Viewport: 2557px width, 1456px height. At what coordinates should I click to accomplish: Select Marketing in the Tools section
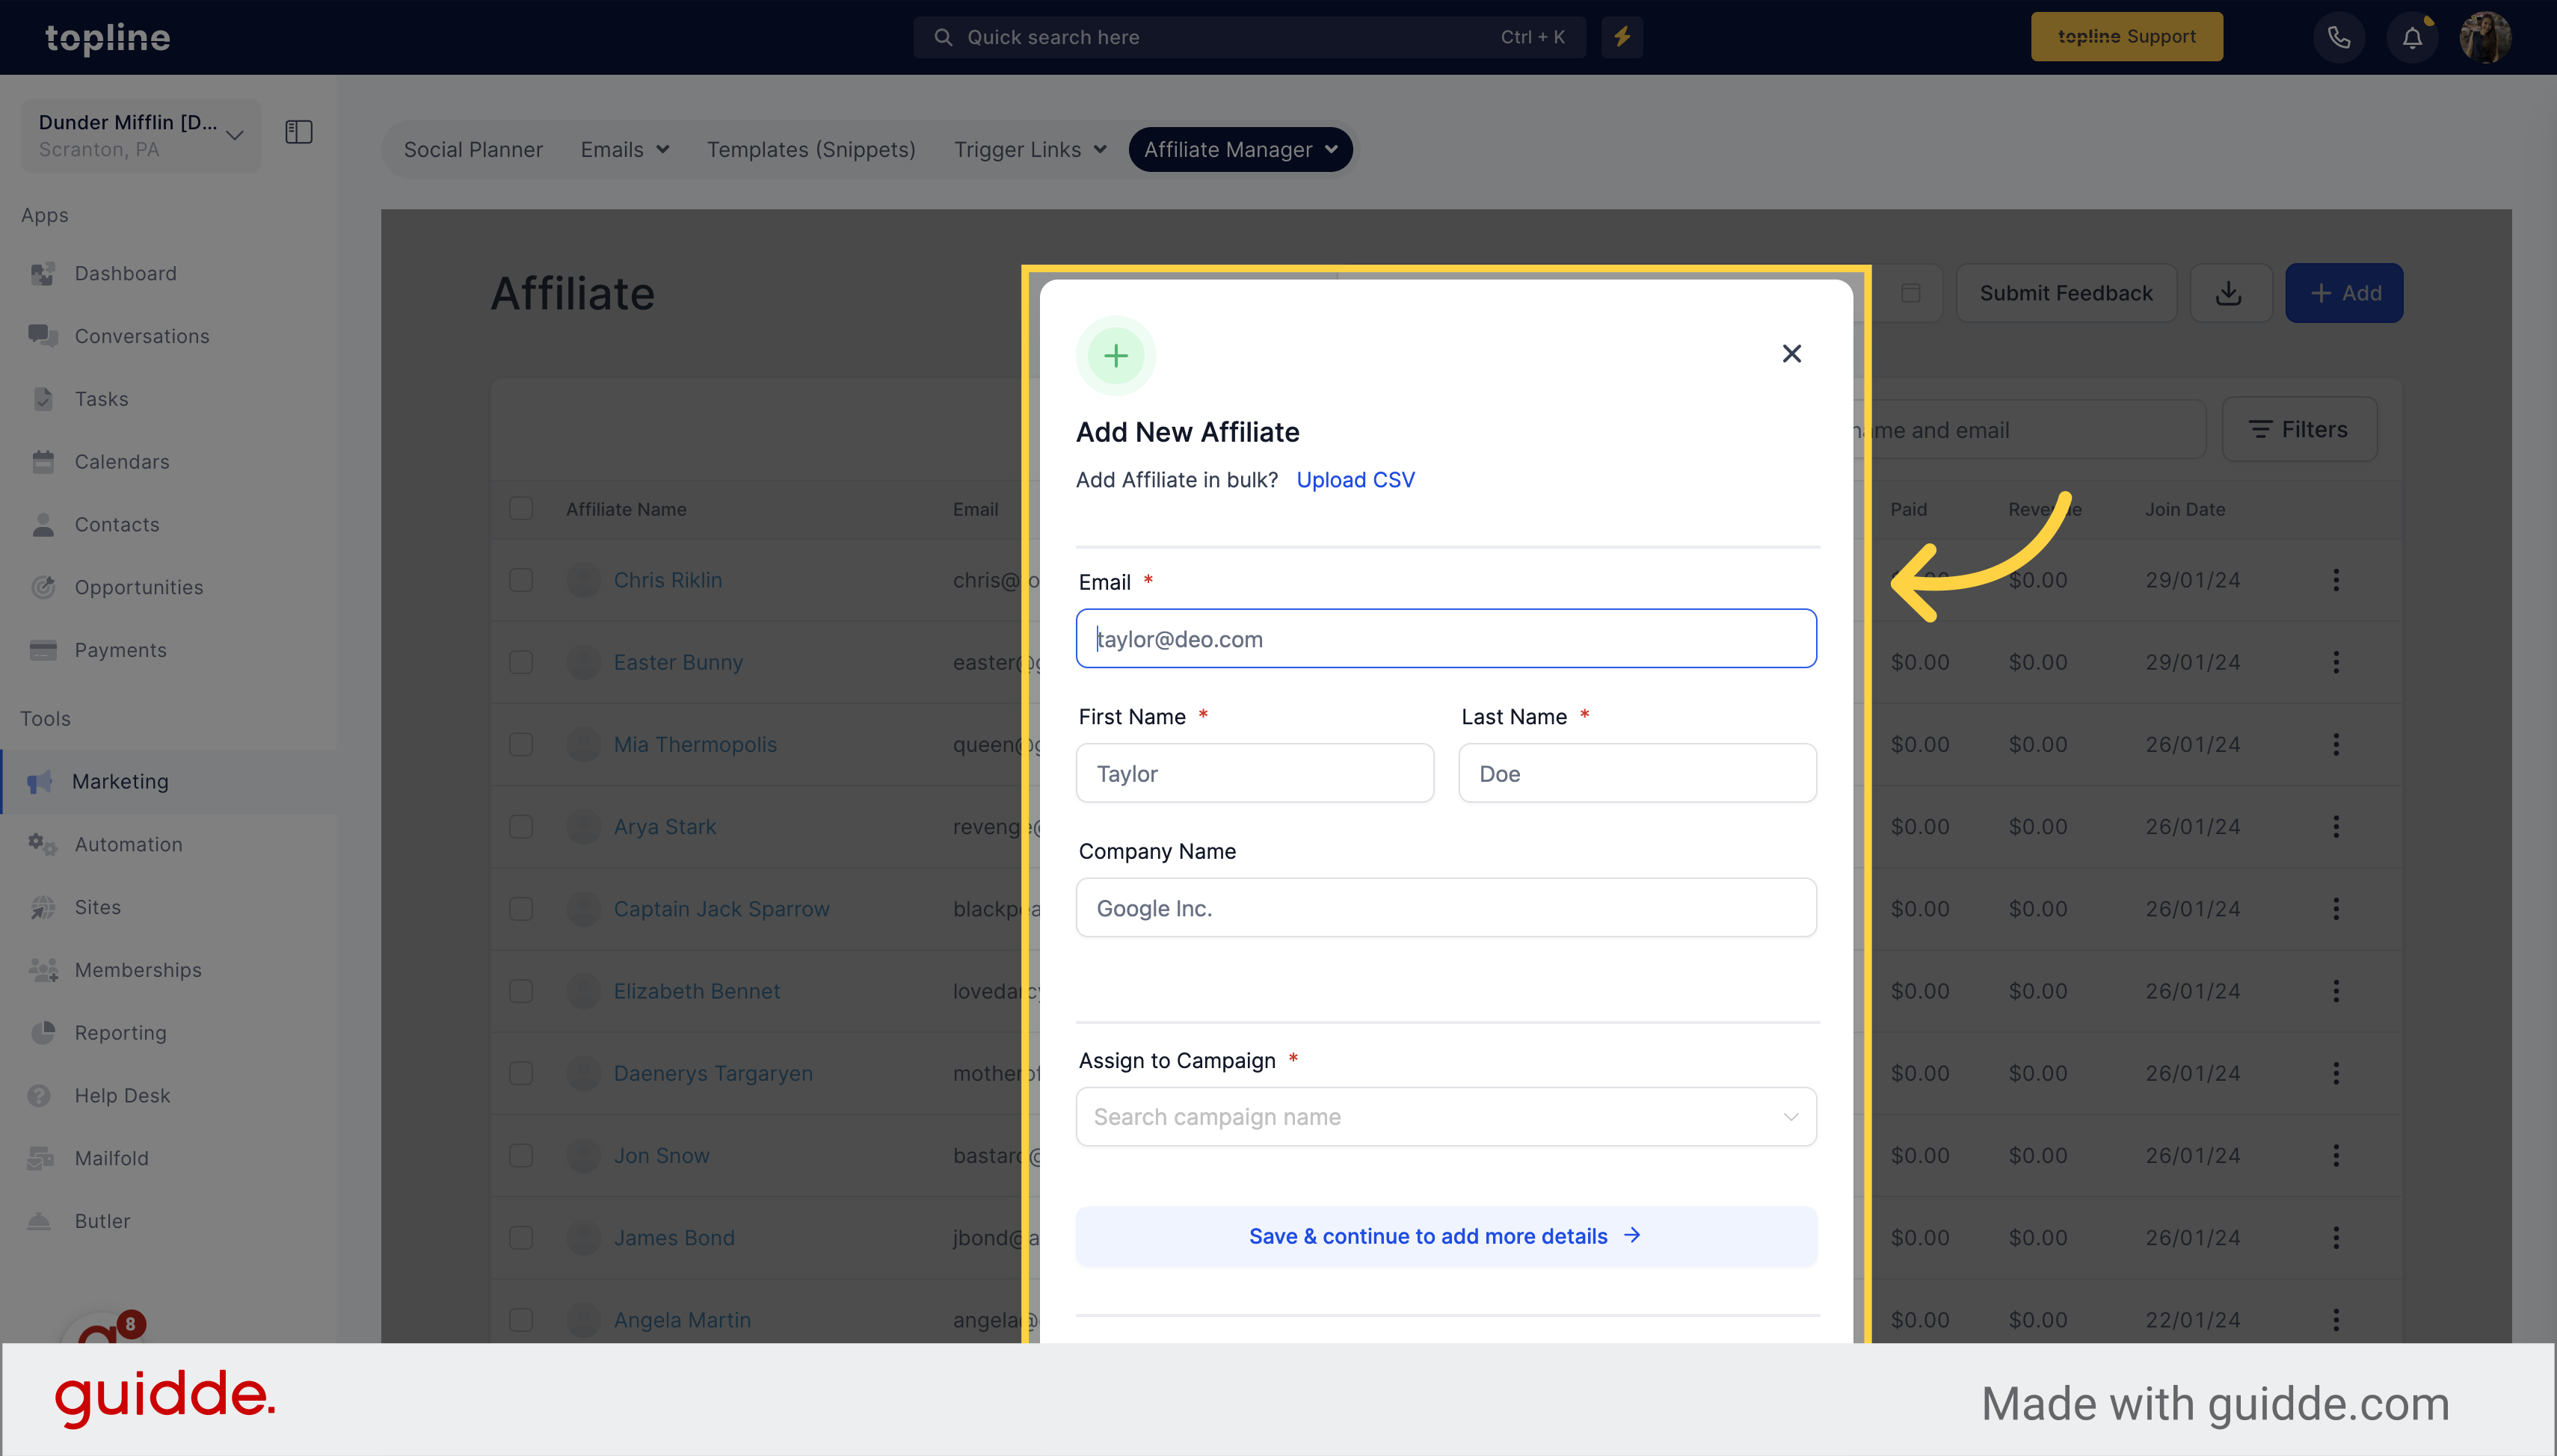(120, 781)
